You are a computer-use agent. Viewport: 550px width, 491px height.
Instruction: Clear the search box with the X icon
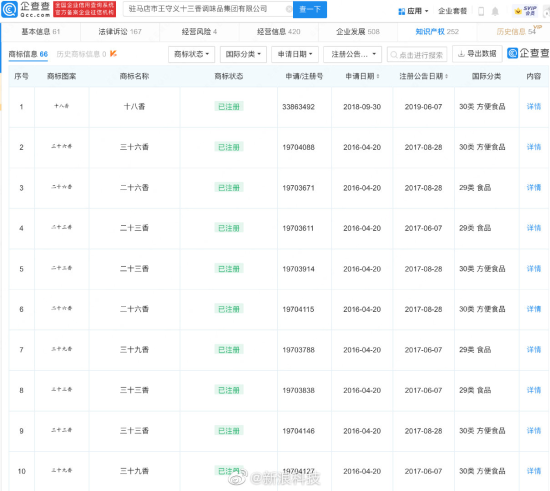tap(289, 9)
